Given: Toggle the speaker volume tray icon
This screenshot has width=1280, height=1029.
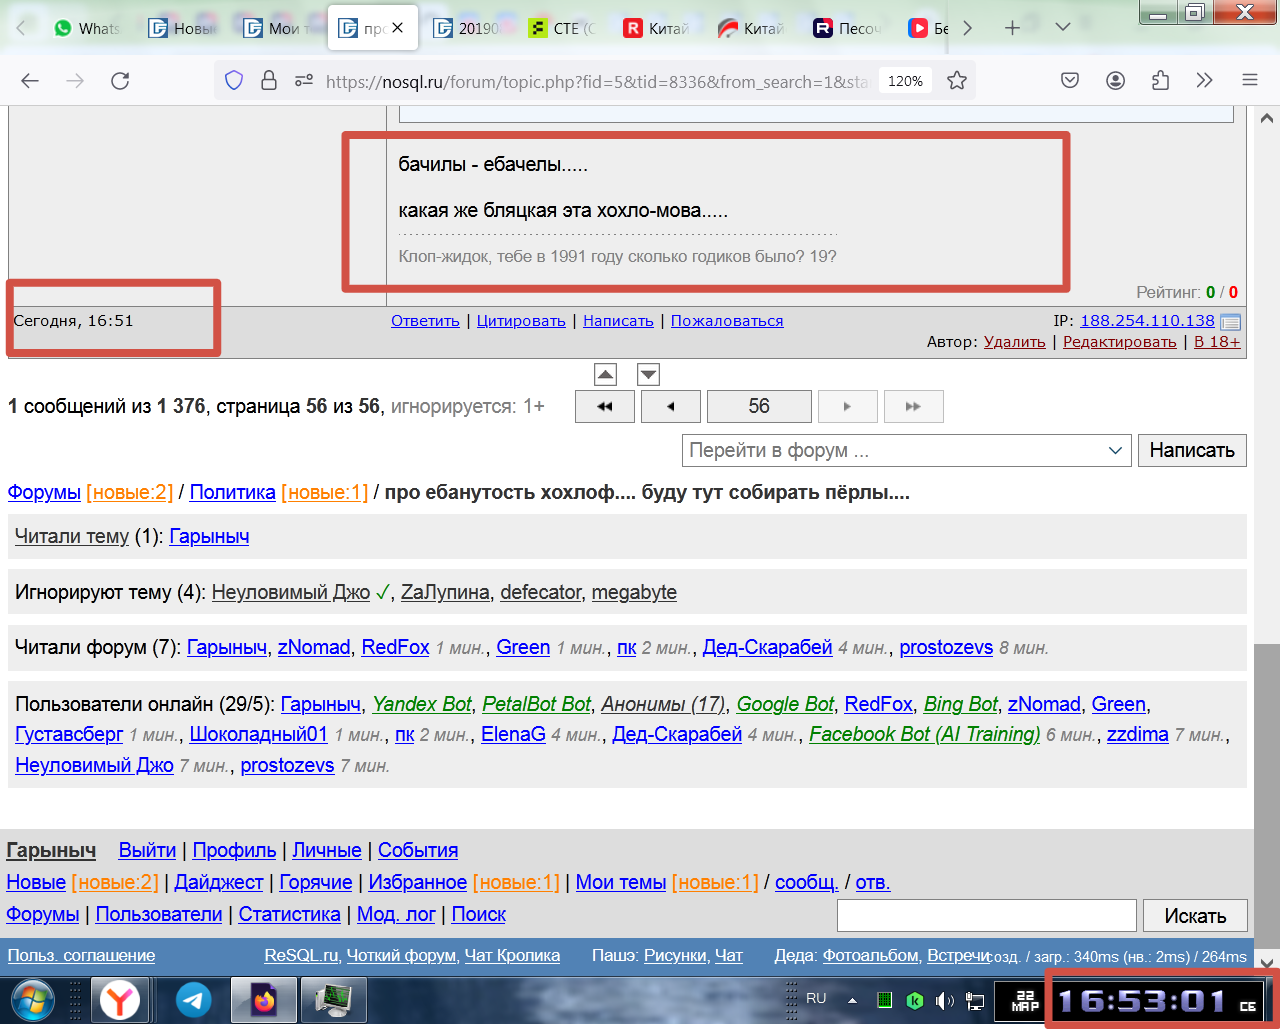Looking at the screenshot, I should click(944, 1000).
